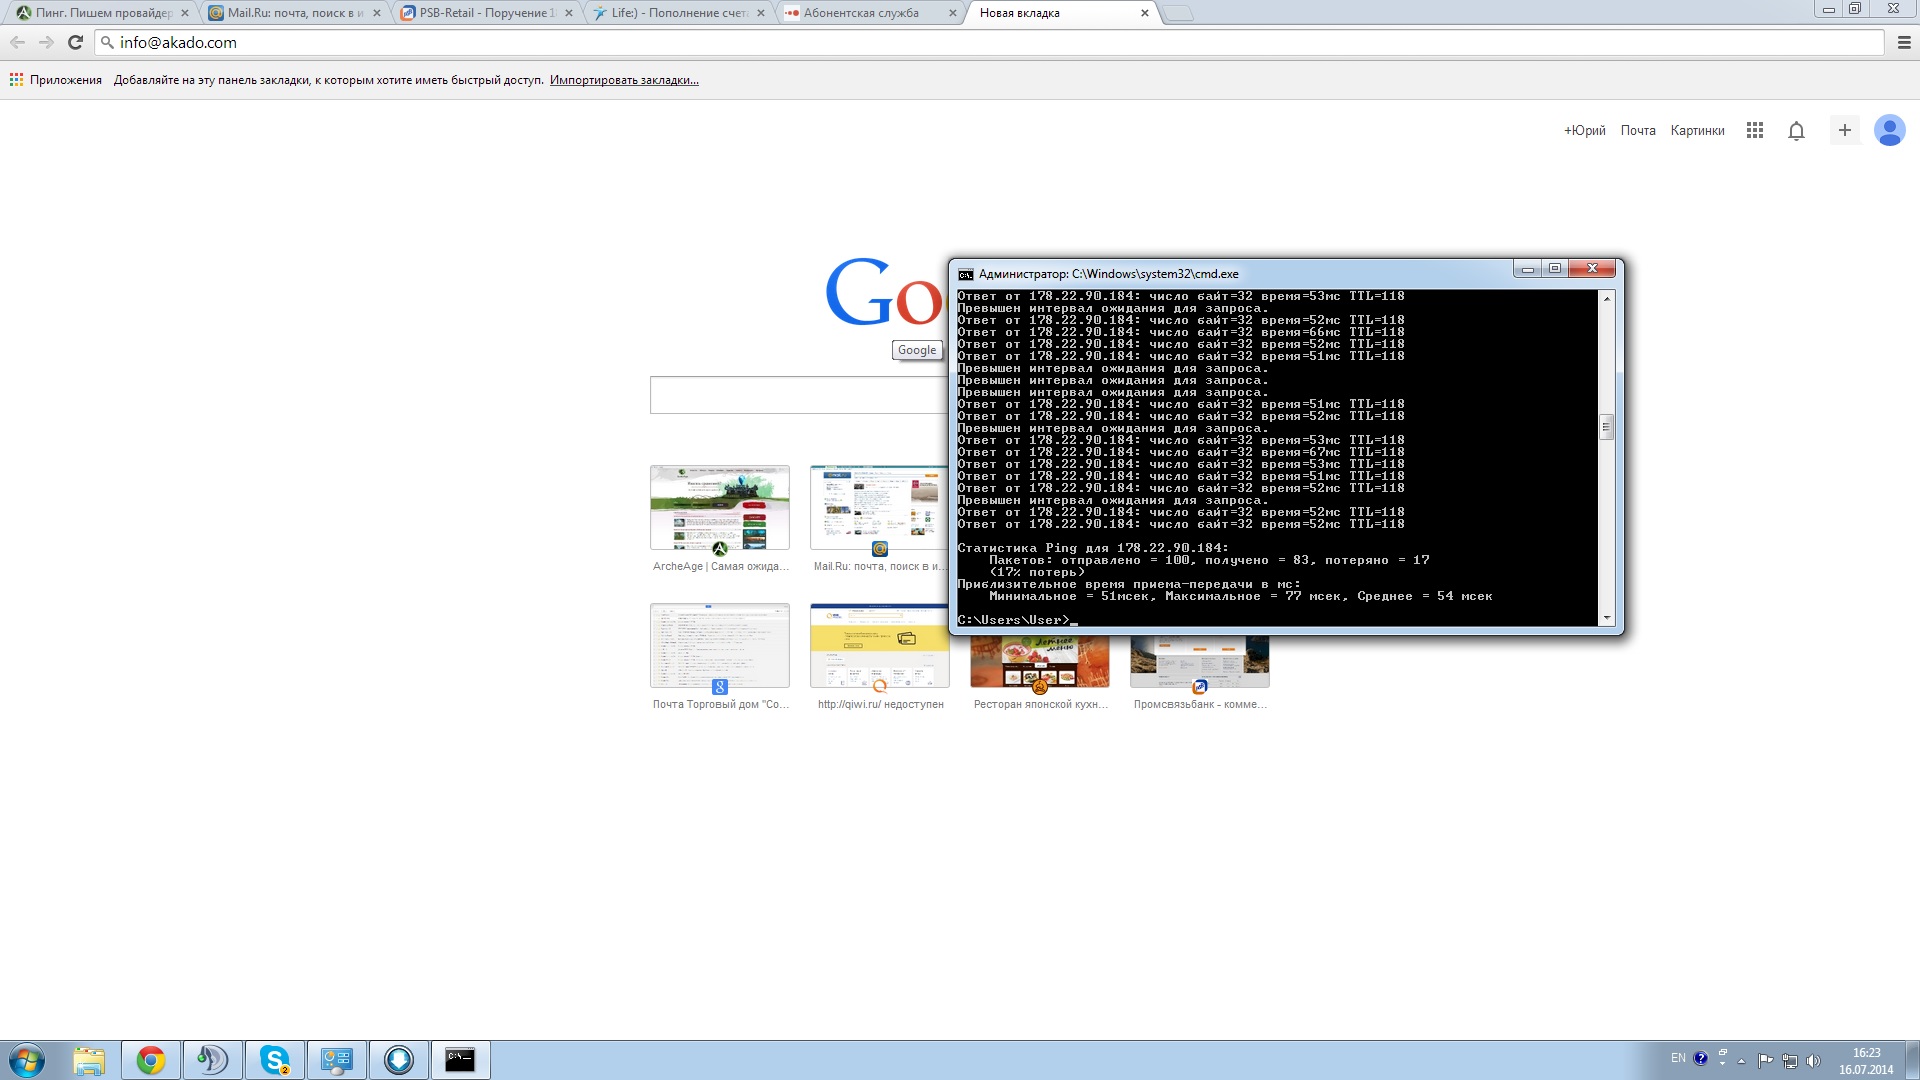Image resolution: width=1920 pixels, height=1080 pixels.
Task: Click cmd window scrollbar down arrow
Action: tap(1607, 618)
